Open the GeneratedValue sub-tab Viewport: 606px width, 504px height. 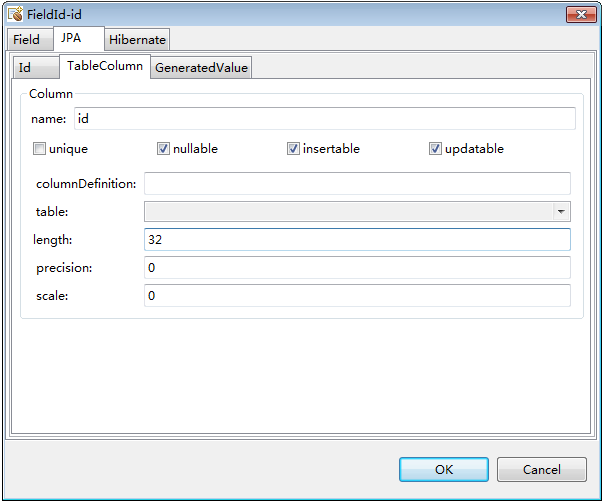coord(201,68)
